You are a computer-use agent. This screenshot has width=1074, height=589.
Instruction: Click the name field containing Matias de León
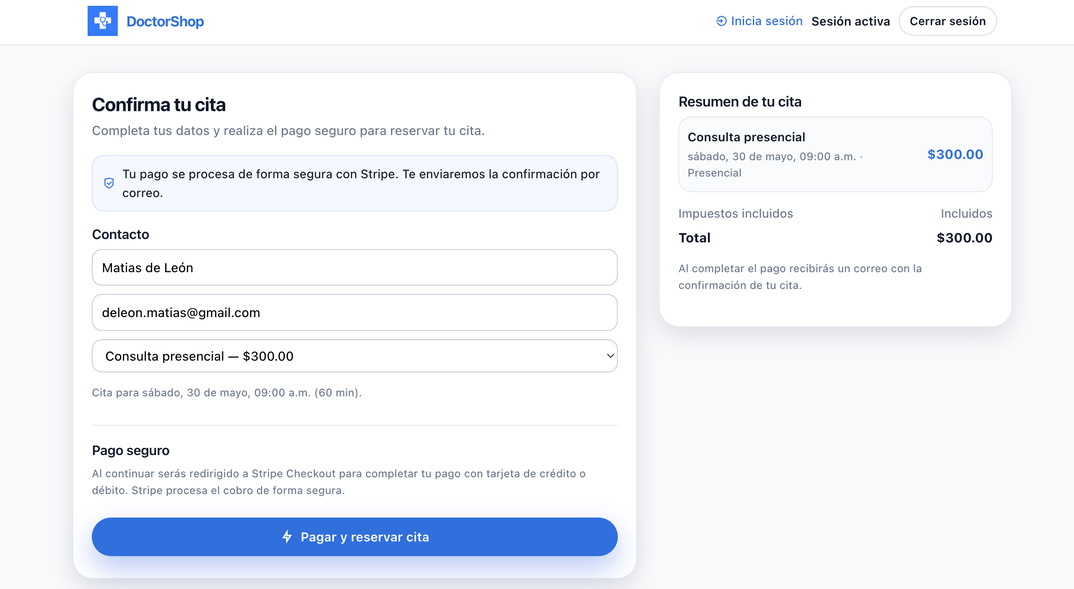click(x=355, y=268)
